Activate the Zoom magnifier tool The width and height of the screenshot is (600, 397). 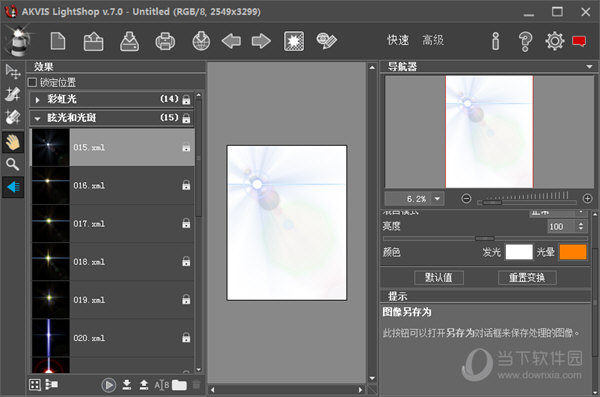coord(13,164)
